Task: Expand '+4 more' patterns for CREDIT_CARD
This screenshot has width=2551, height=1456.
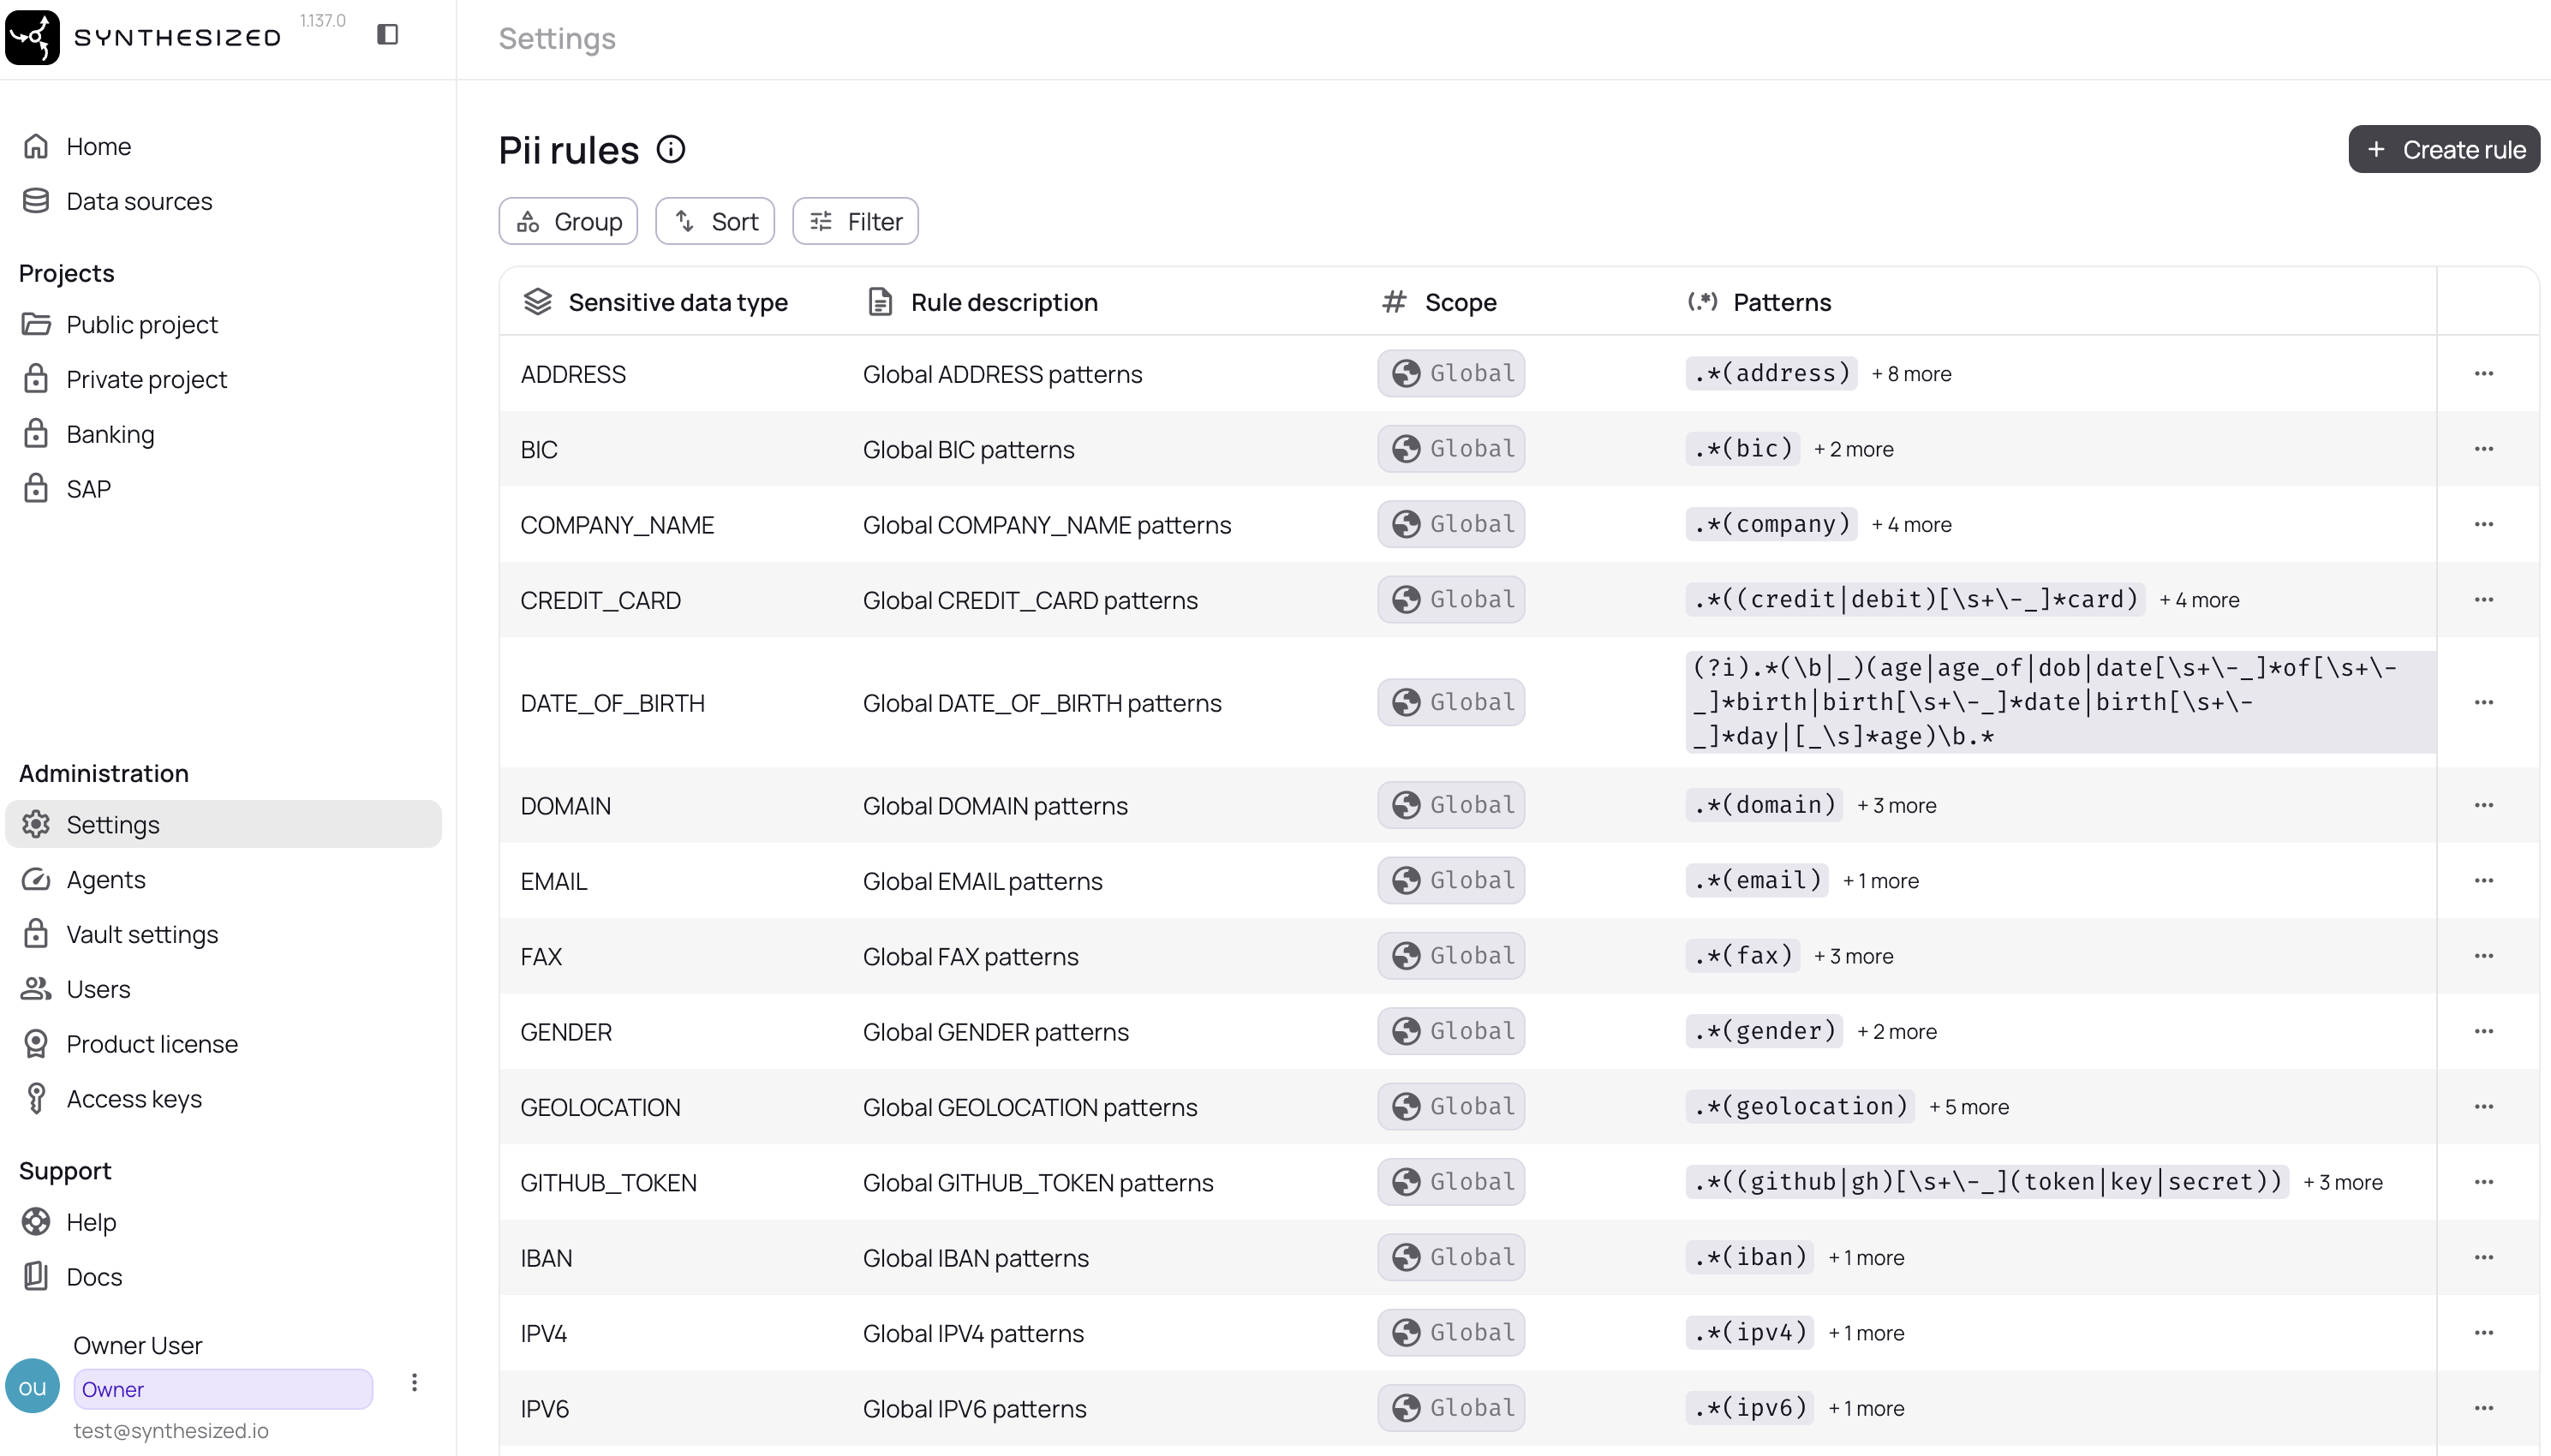Action: (2199, 600)
